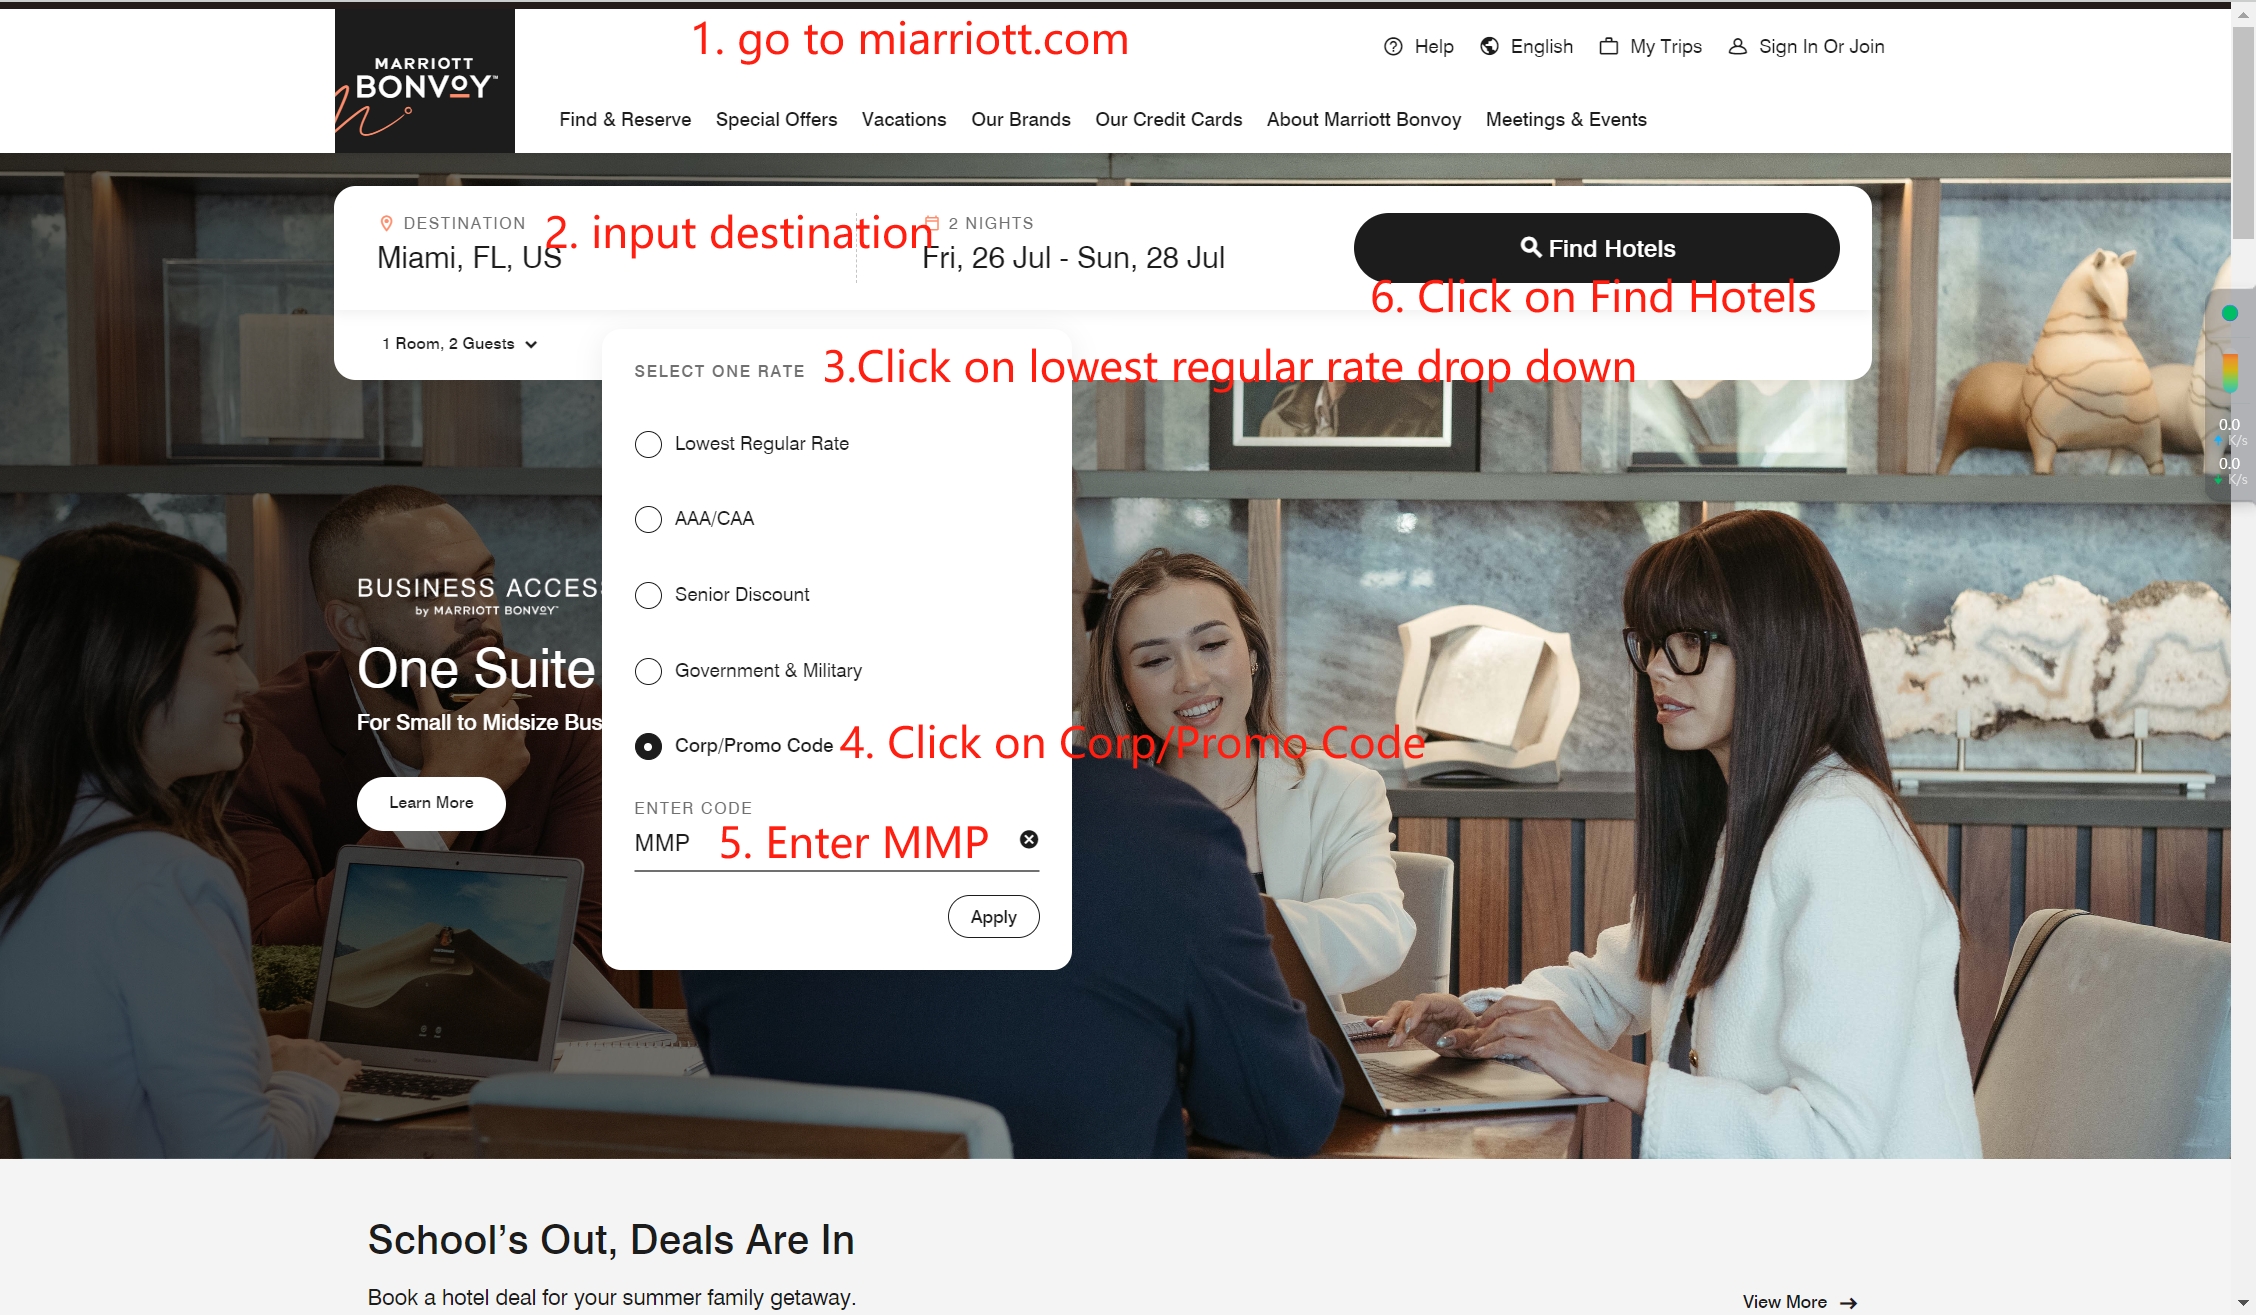Screen dimensions: 2256x1315
Task: Click the Sign In person icon
Action: [1738, 46]
